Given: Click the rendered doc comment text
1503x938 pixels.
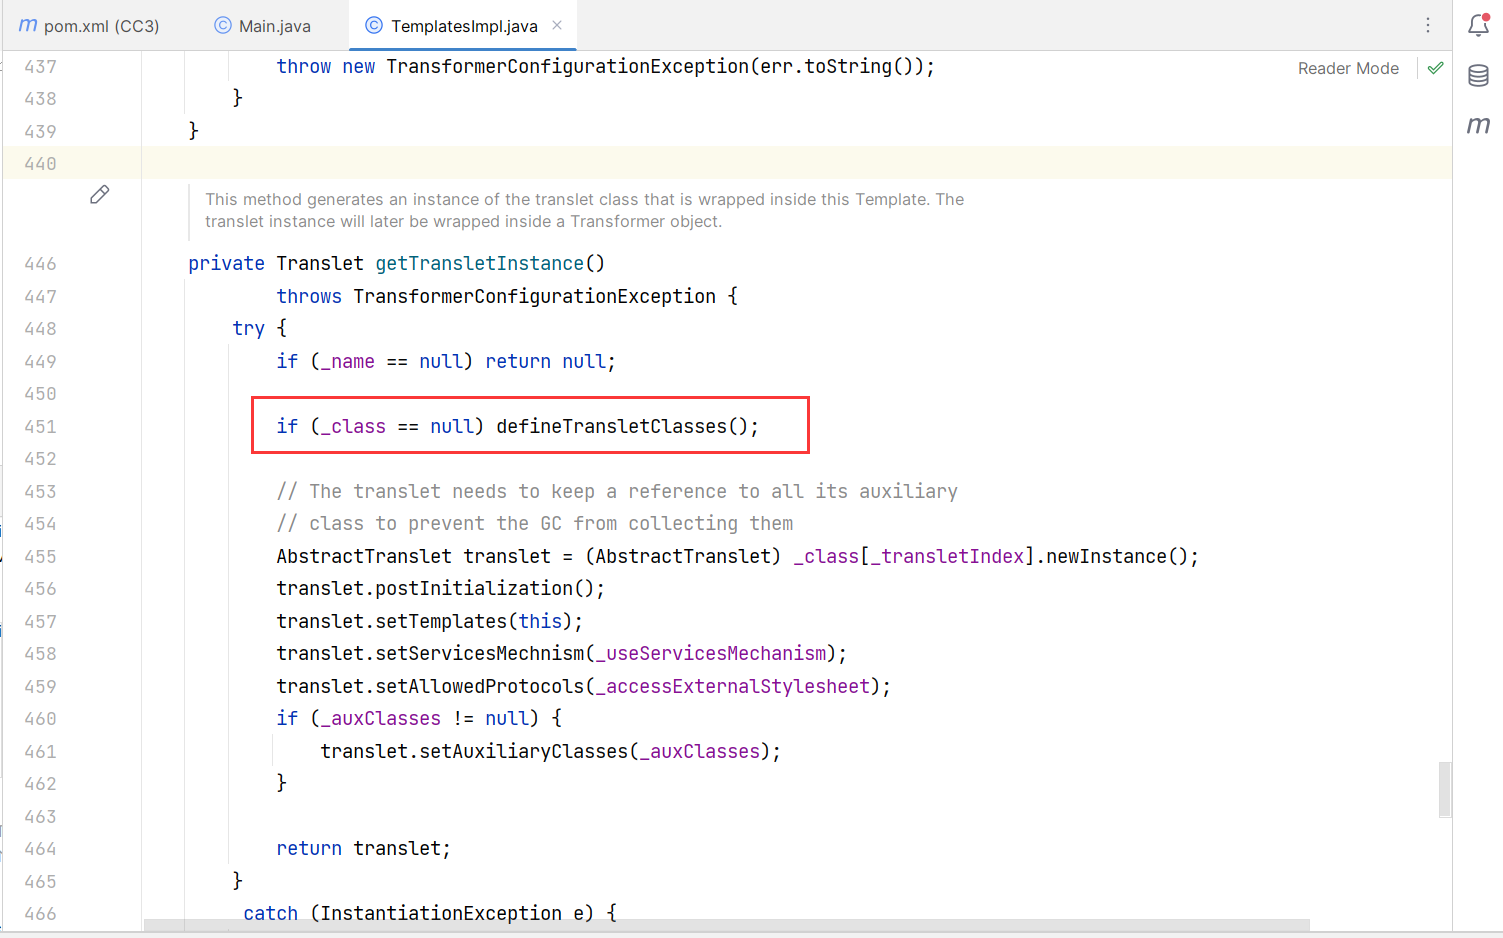Looking at the screenshot, I should pos(584,210).
